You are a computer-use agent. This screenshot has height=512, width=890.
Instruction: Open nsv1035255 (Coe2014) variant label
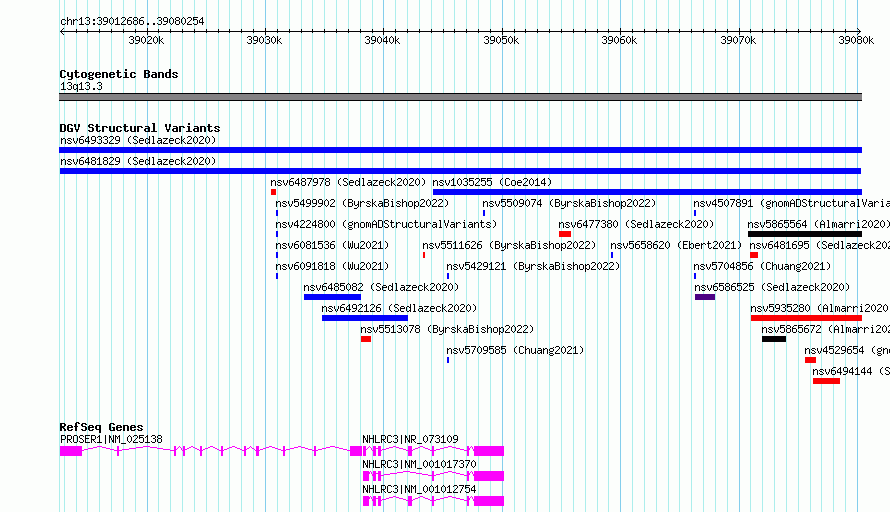[492, 182]
